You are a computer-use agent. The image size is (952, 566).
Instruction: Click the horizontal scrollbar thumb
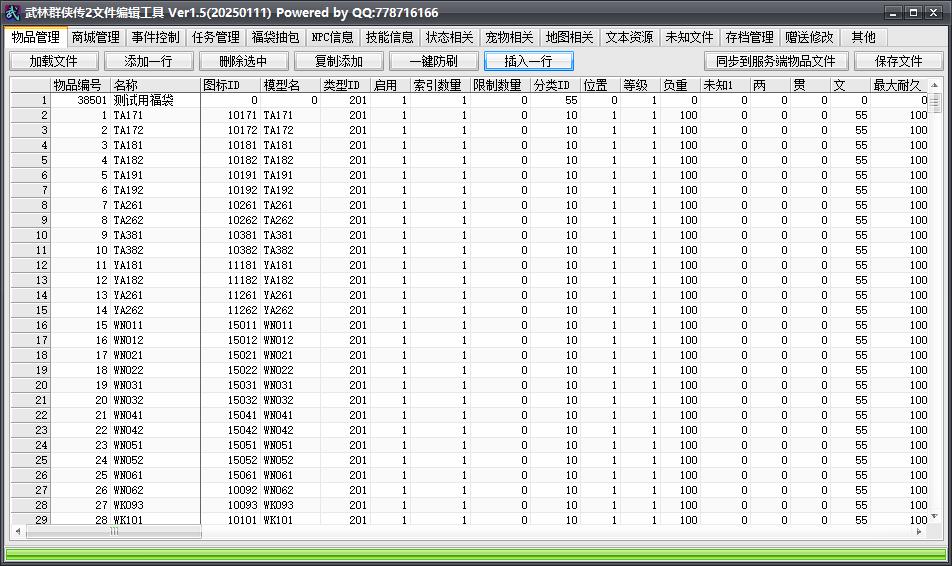pos(114,531)
